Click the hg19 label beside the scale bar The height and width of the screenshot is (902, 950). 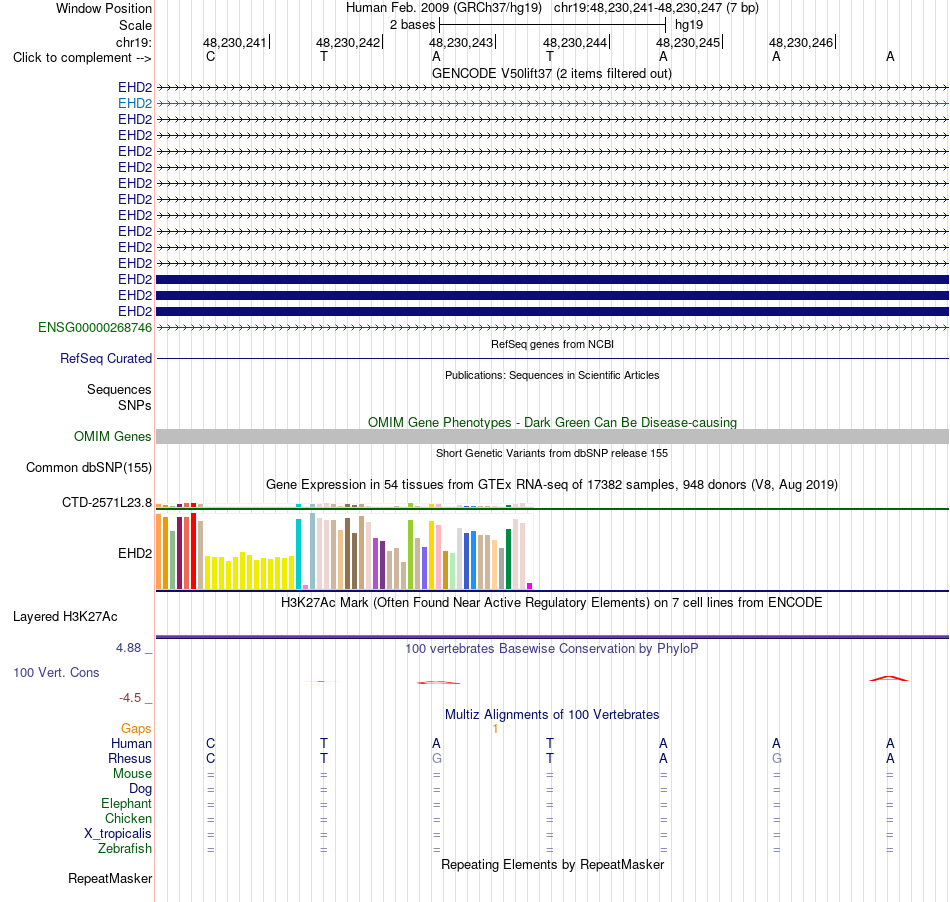[x=689, y=25]
